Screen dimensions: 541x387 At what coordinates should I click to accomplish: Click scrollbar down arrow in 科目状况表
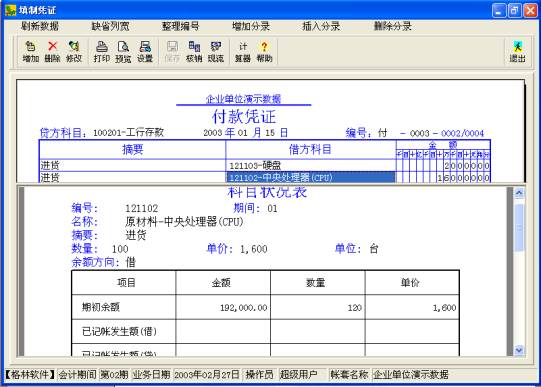pos(519,350)
